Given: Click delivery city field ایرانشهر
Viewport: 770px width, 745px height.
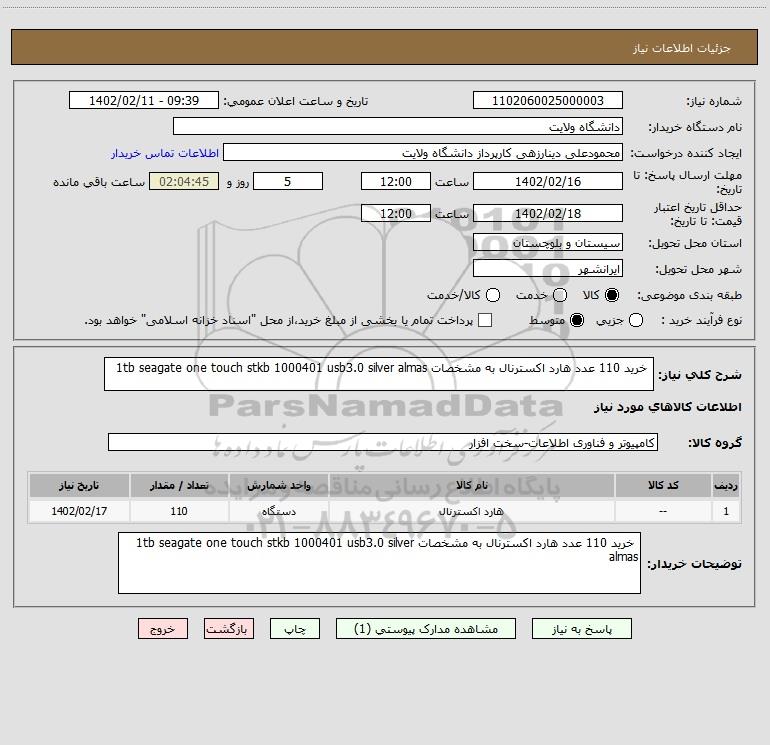Looking at the screenshot, I should point(548,269).
